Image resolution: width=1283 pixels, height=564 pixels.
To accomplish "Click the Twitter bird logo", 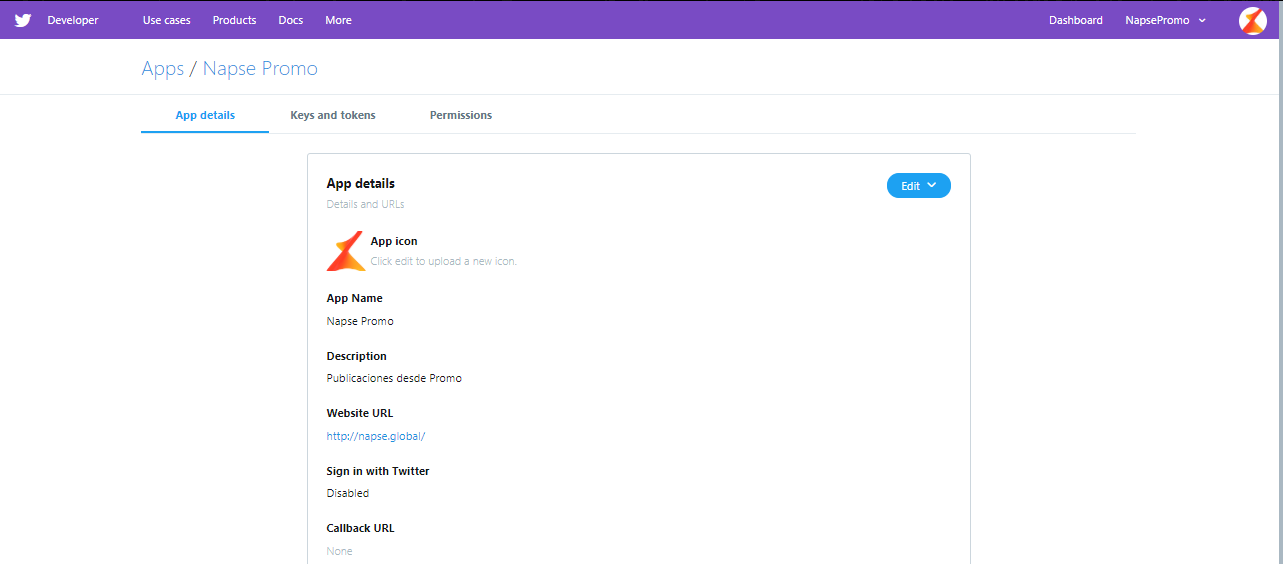I will 23,20.
